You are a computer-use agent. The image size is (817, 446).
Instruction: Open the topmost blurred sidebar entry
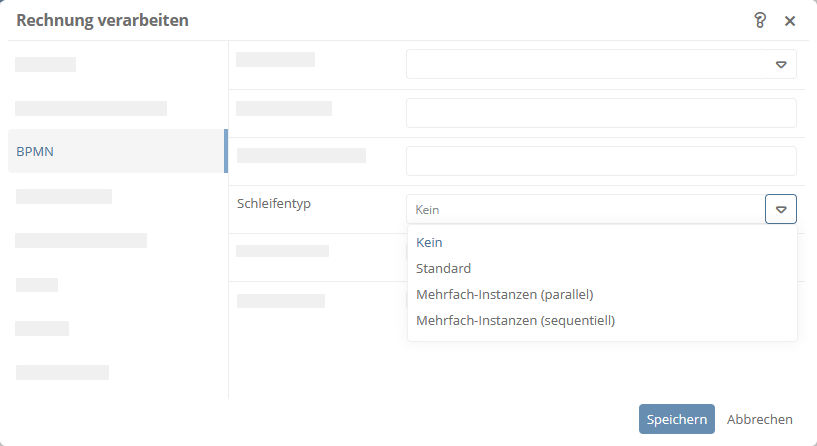45,65
